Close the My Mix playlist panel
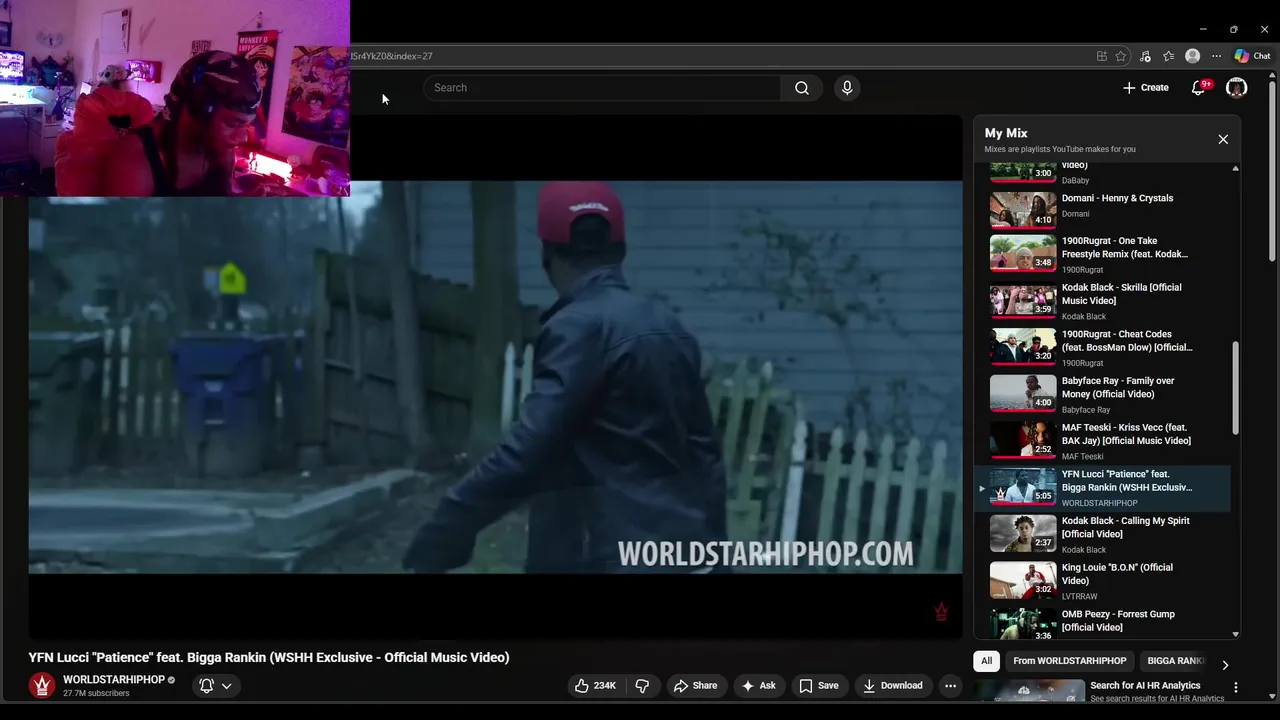 pos(1223,139)
